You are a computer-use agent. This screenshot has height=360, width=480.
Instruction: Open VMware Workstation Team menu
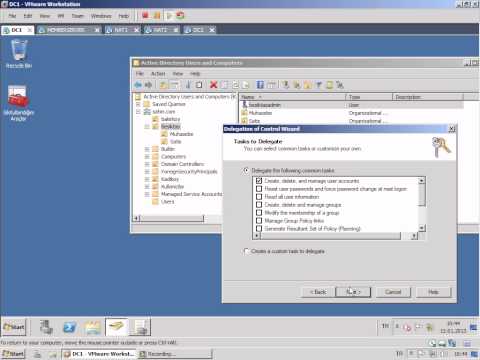[78, 16]
